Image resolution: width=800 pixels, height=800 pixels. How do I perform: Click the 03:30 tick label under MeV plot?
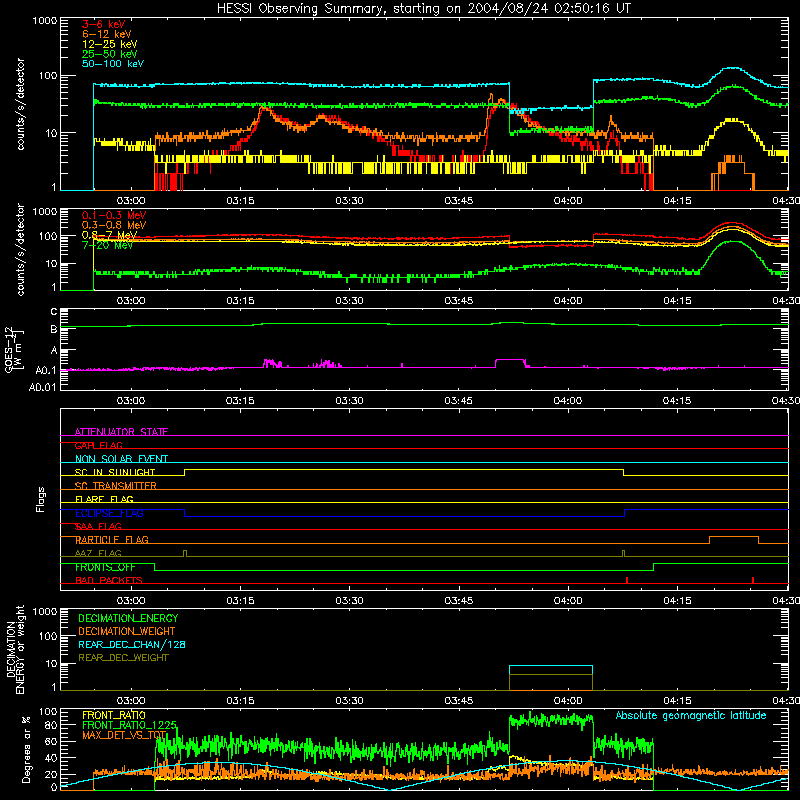349,301
